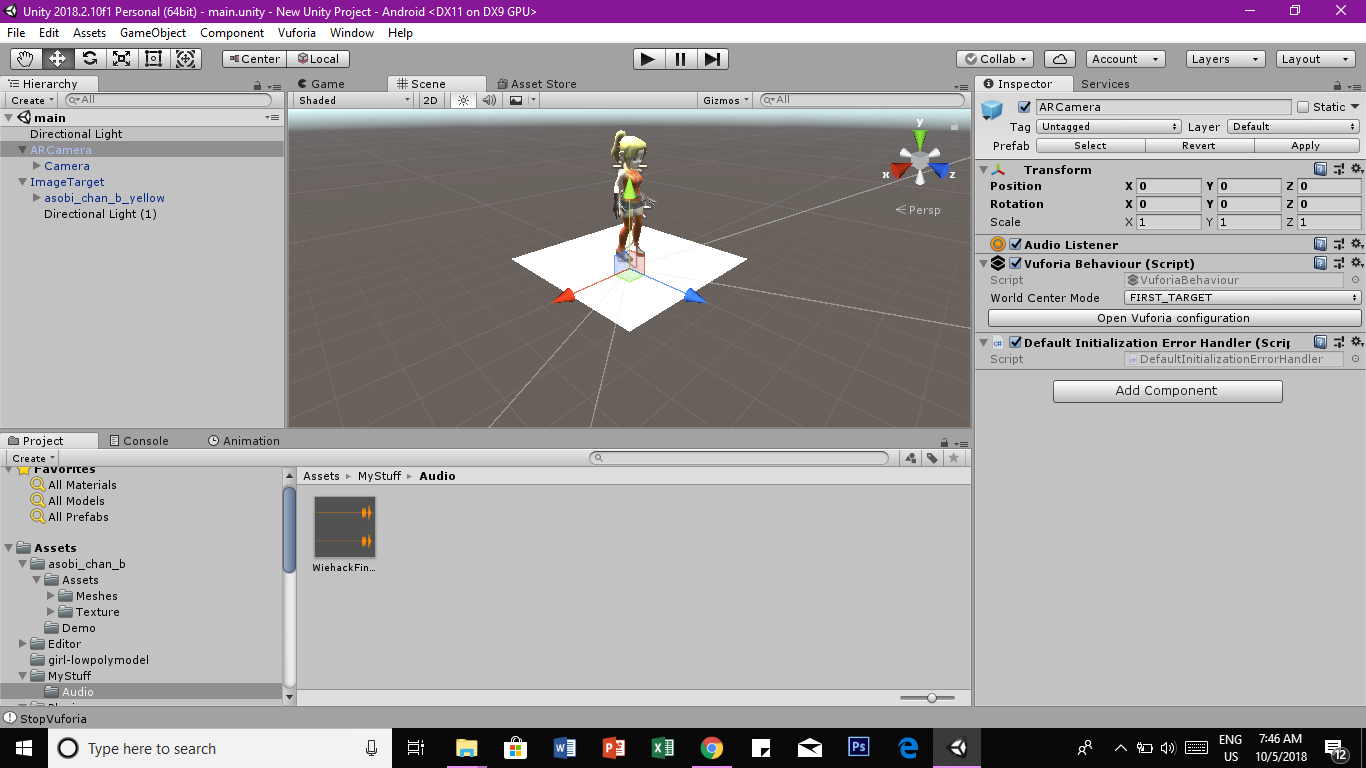Open the Tag dropdown

pos(1108,127)
